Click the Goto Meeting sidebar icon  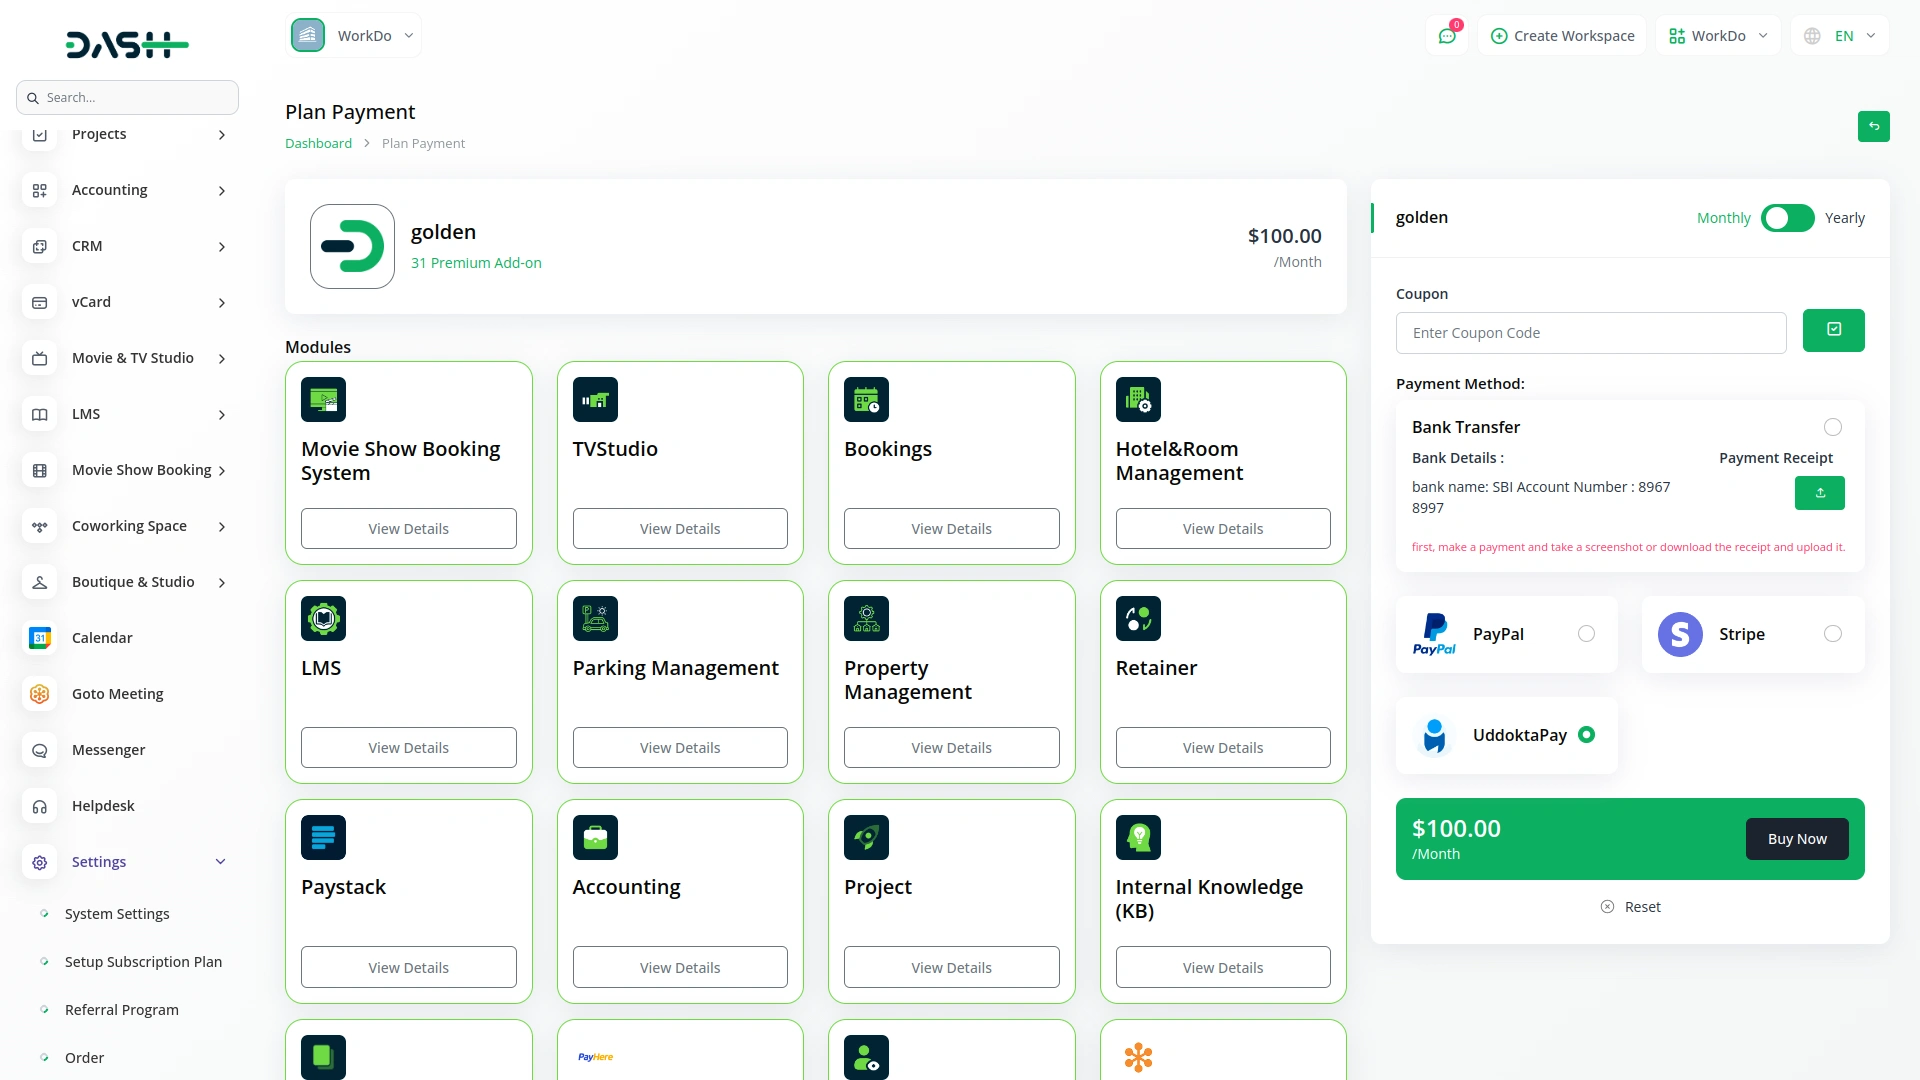(x=40, y=694)
